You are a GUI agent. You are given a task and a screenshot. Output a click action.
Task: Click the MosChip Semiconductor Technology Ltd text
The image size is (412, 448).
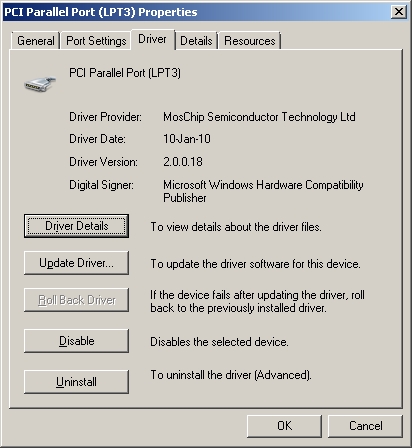(259, 117)
